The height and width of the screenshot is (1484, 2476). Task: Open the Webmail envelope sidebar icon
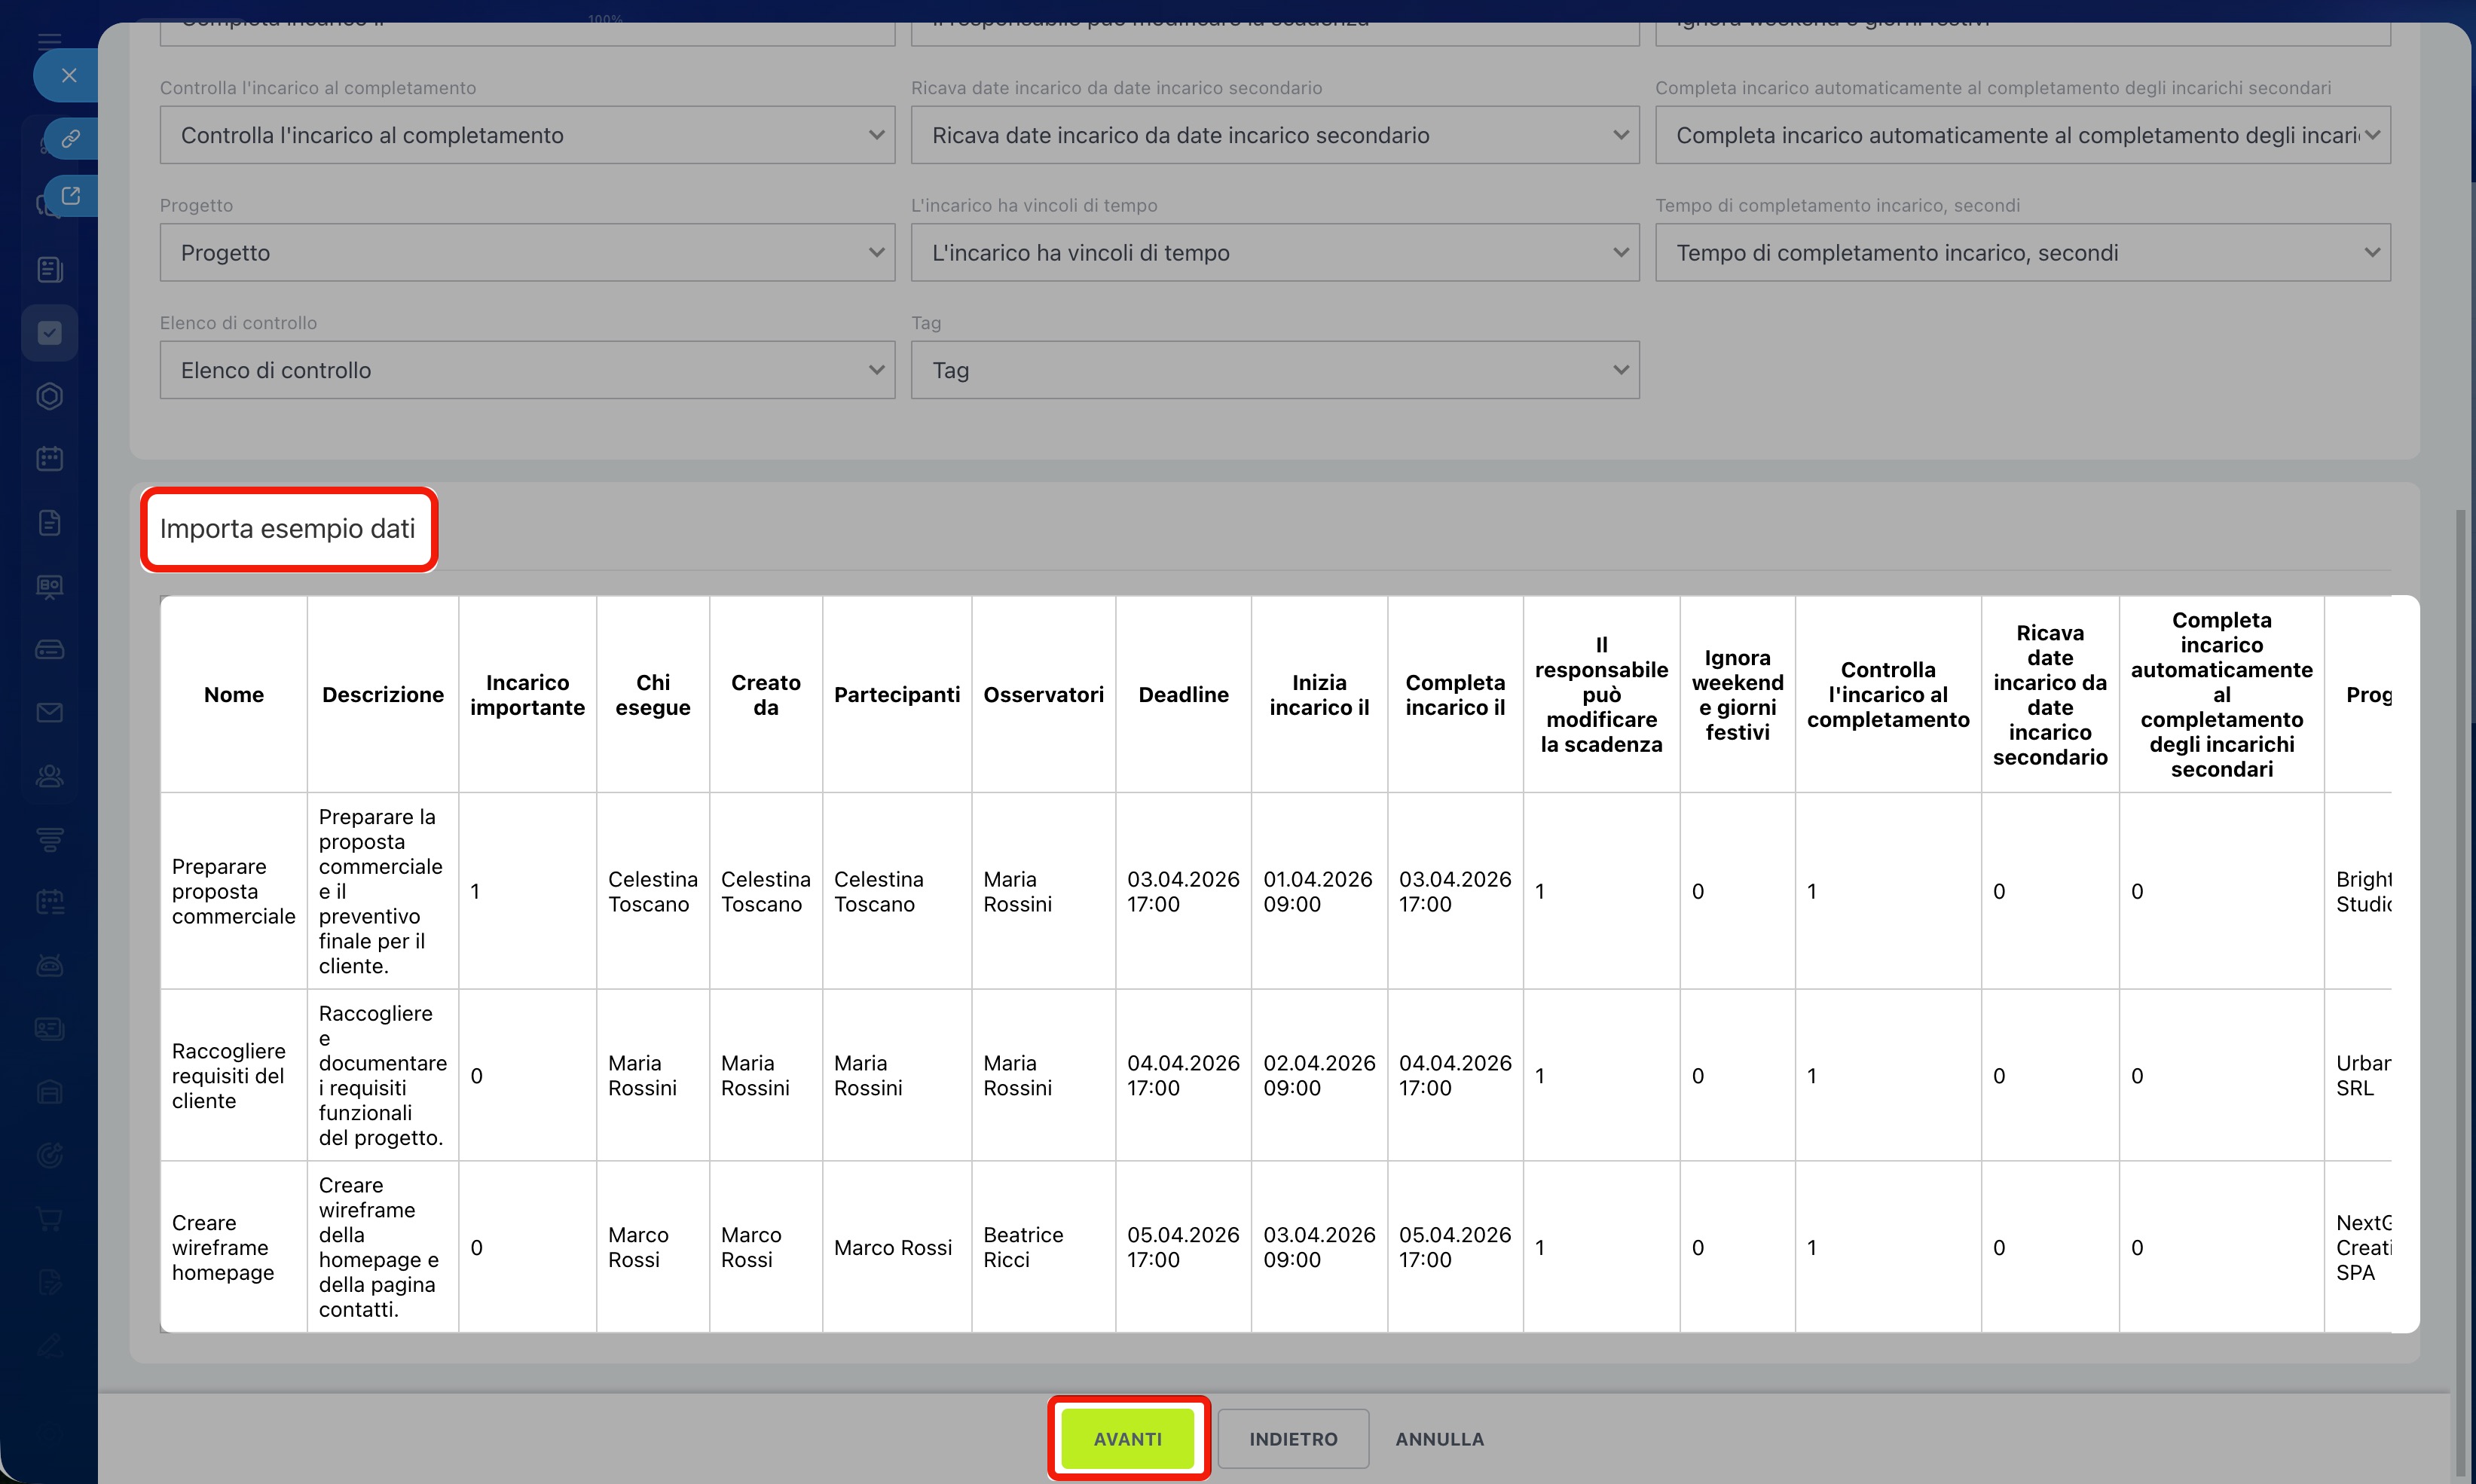pyautogui.click(x=50, y=713)
